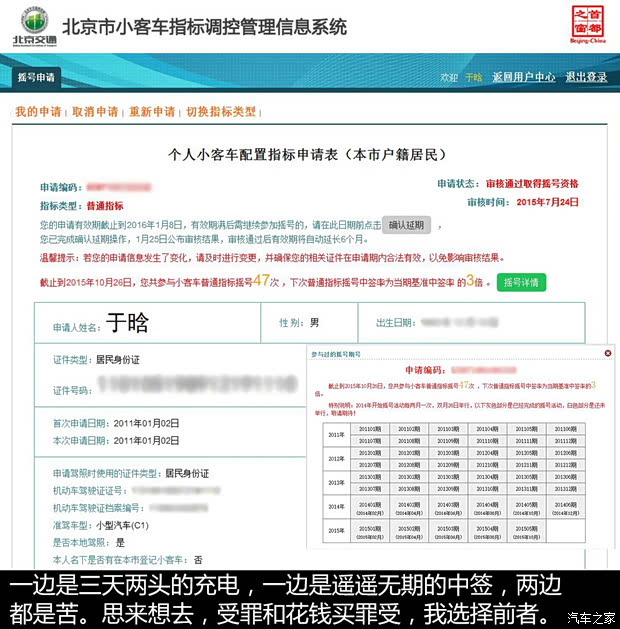Click the 2015年 row header in popup

point(336,531)
